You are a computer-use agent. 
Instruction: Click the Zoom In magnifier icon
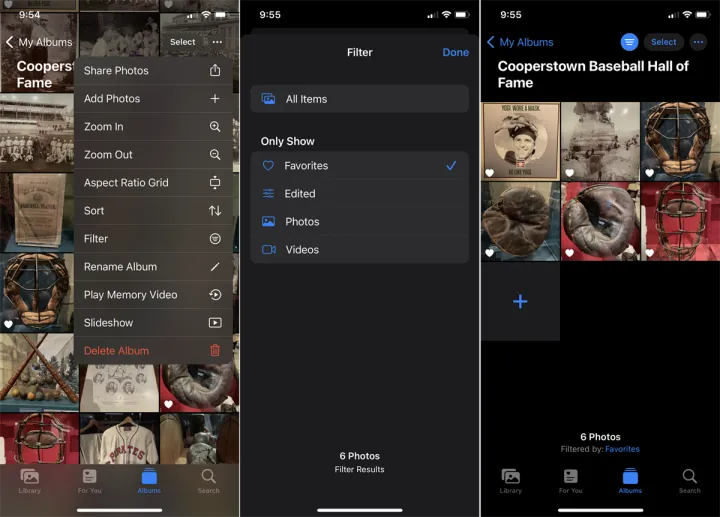pos(215,127)
